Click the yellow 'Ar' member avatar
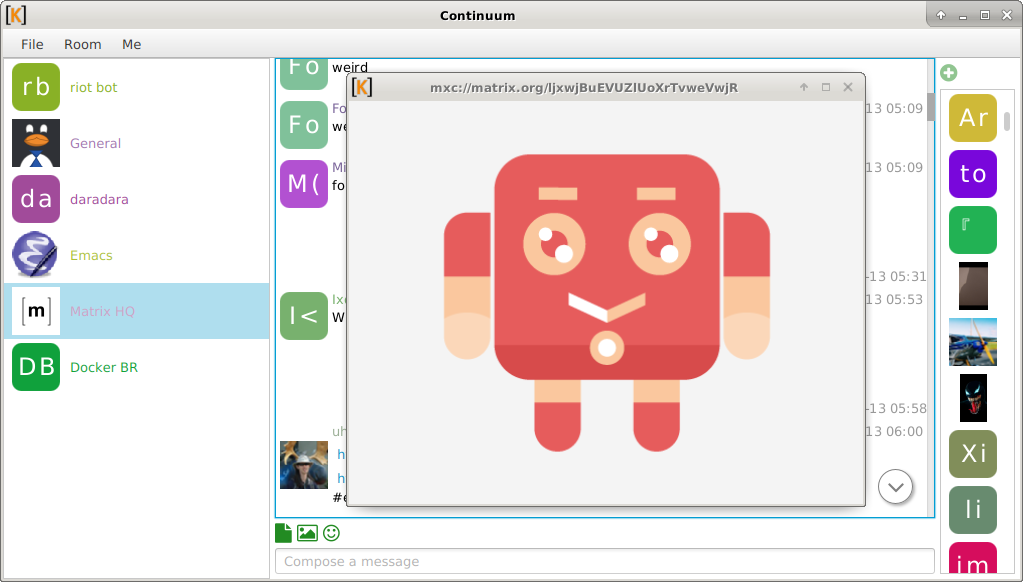Image resolution: width=1023 pixels, height=582 pixels. [x=973, y=118]
